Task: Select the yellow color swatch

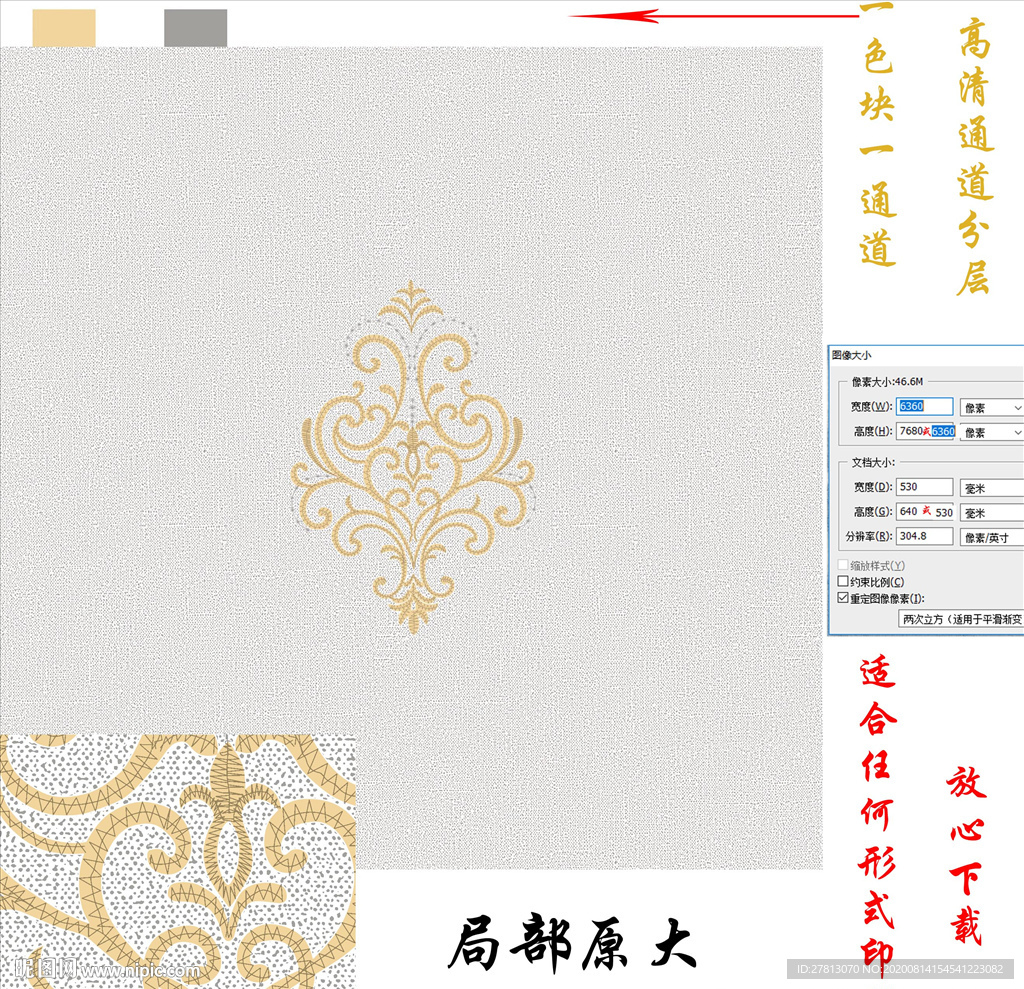Action: click(x=62, y=27)
